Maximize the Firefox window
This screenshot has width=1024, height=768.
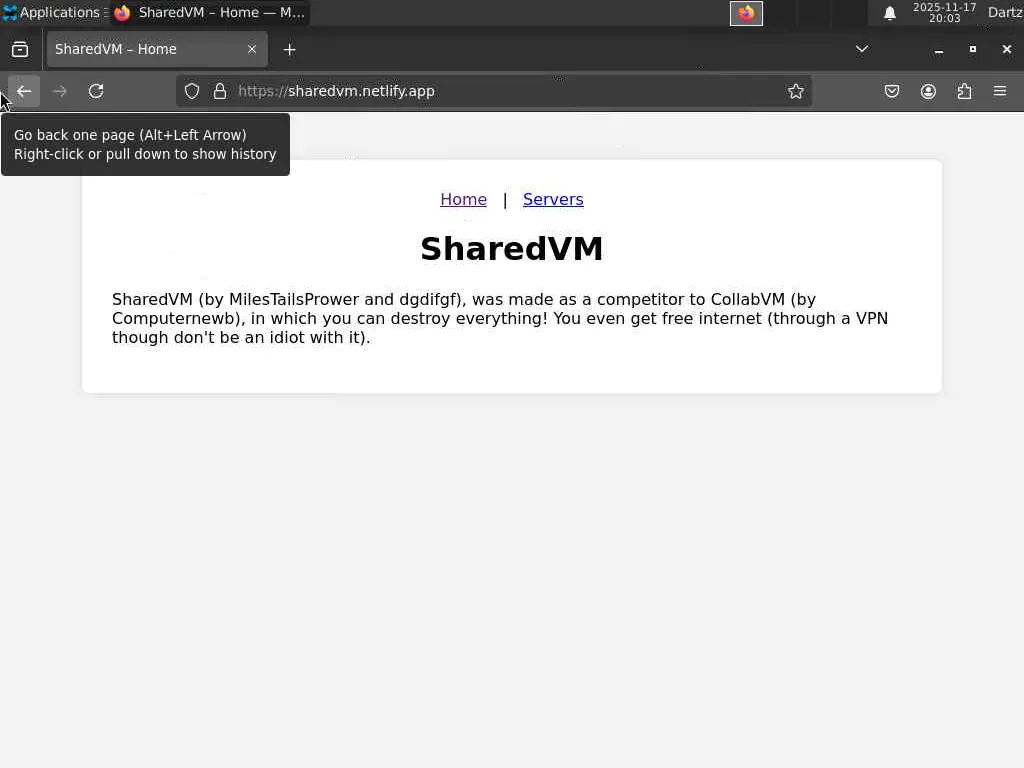click(x=972, y=49)
